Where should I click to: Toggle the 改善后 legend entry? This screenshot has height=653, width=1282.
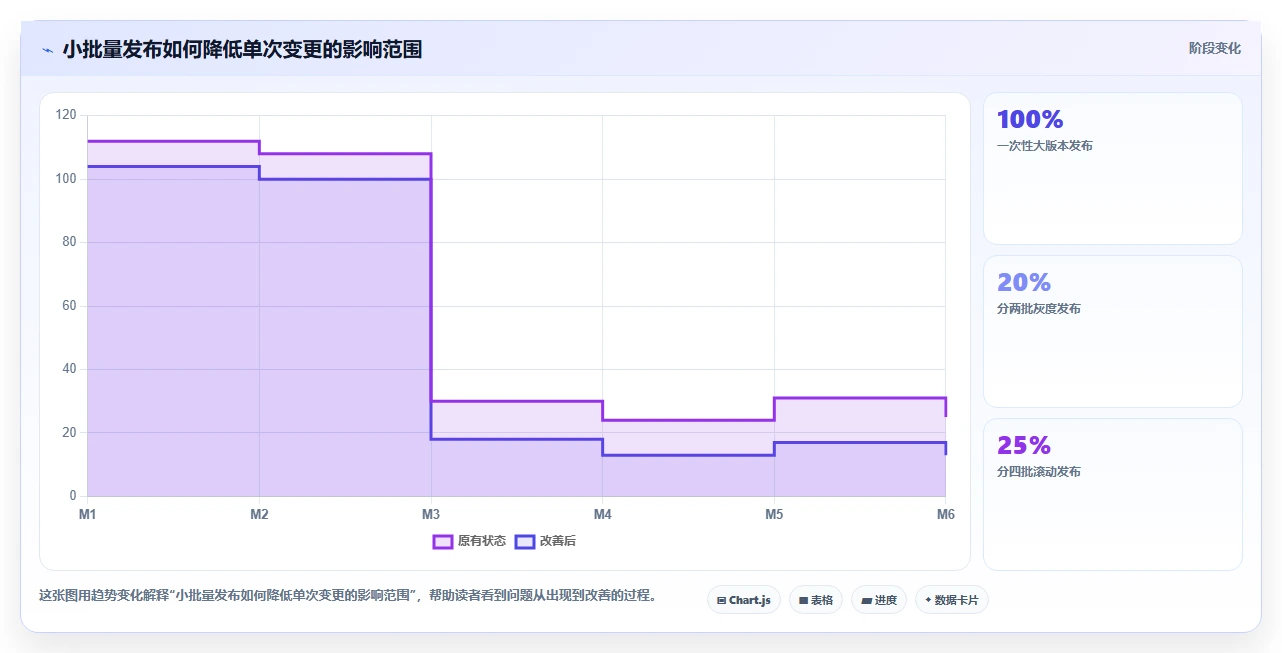point(545,541)
